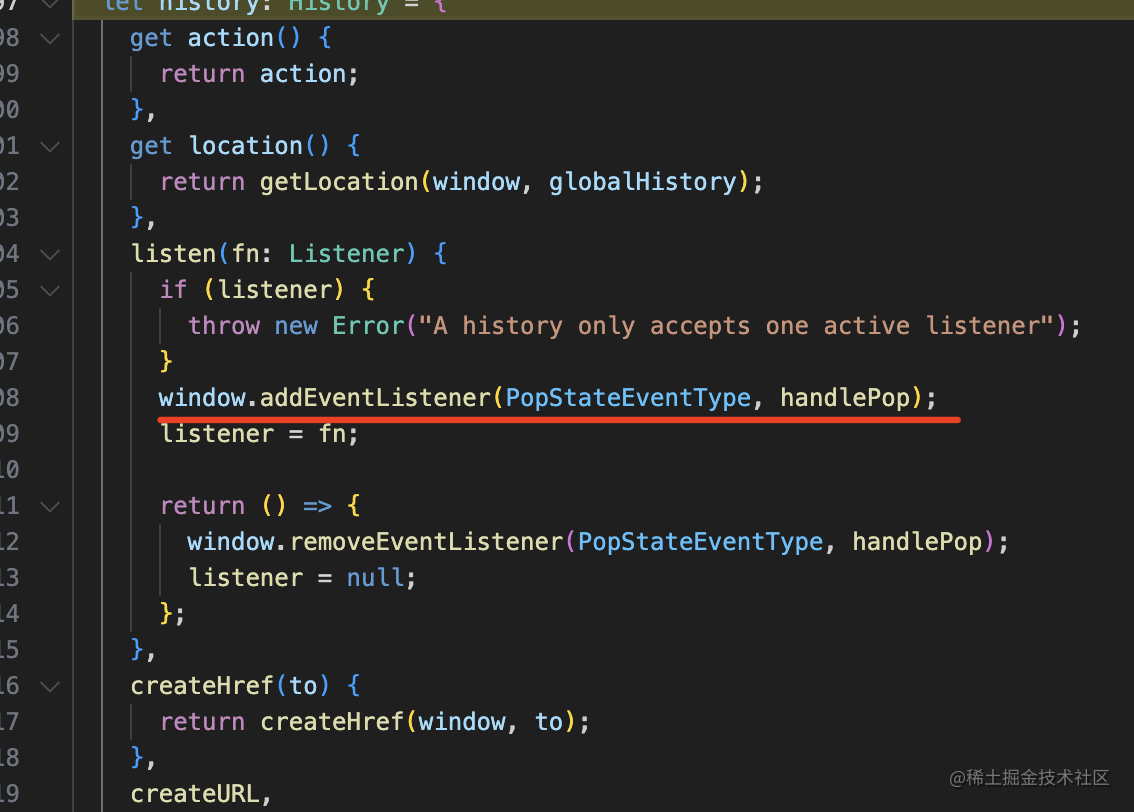Collapse the listen(fn: Listener) function
Image resolution: width=1134 pixels, height=812 pixels.
pos(50,254)
